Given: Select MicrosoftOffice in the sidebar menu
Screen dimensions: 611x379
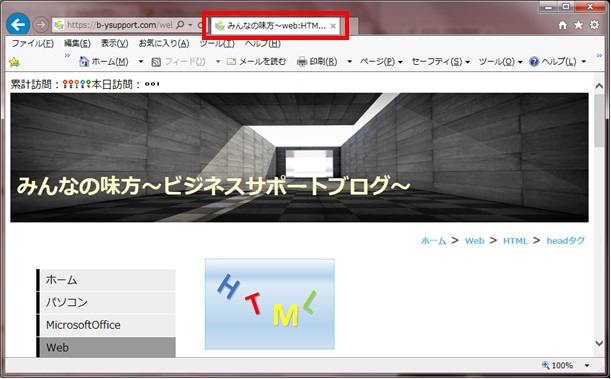Looking at the screenshot, I should pyautogui.click(x=106, y=325).
